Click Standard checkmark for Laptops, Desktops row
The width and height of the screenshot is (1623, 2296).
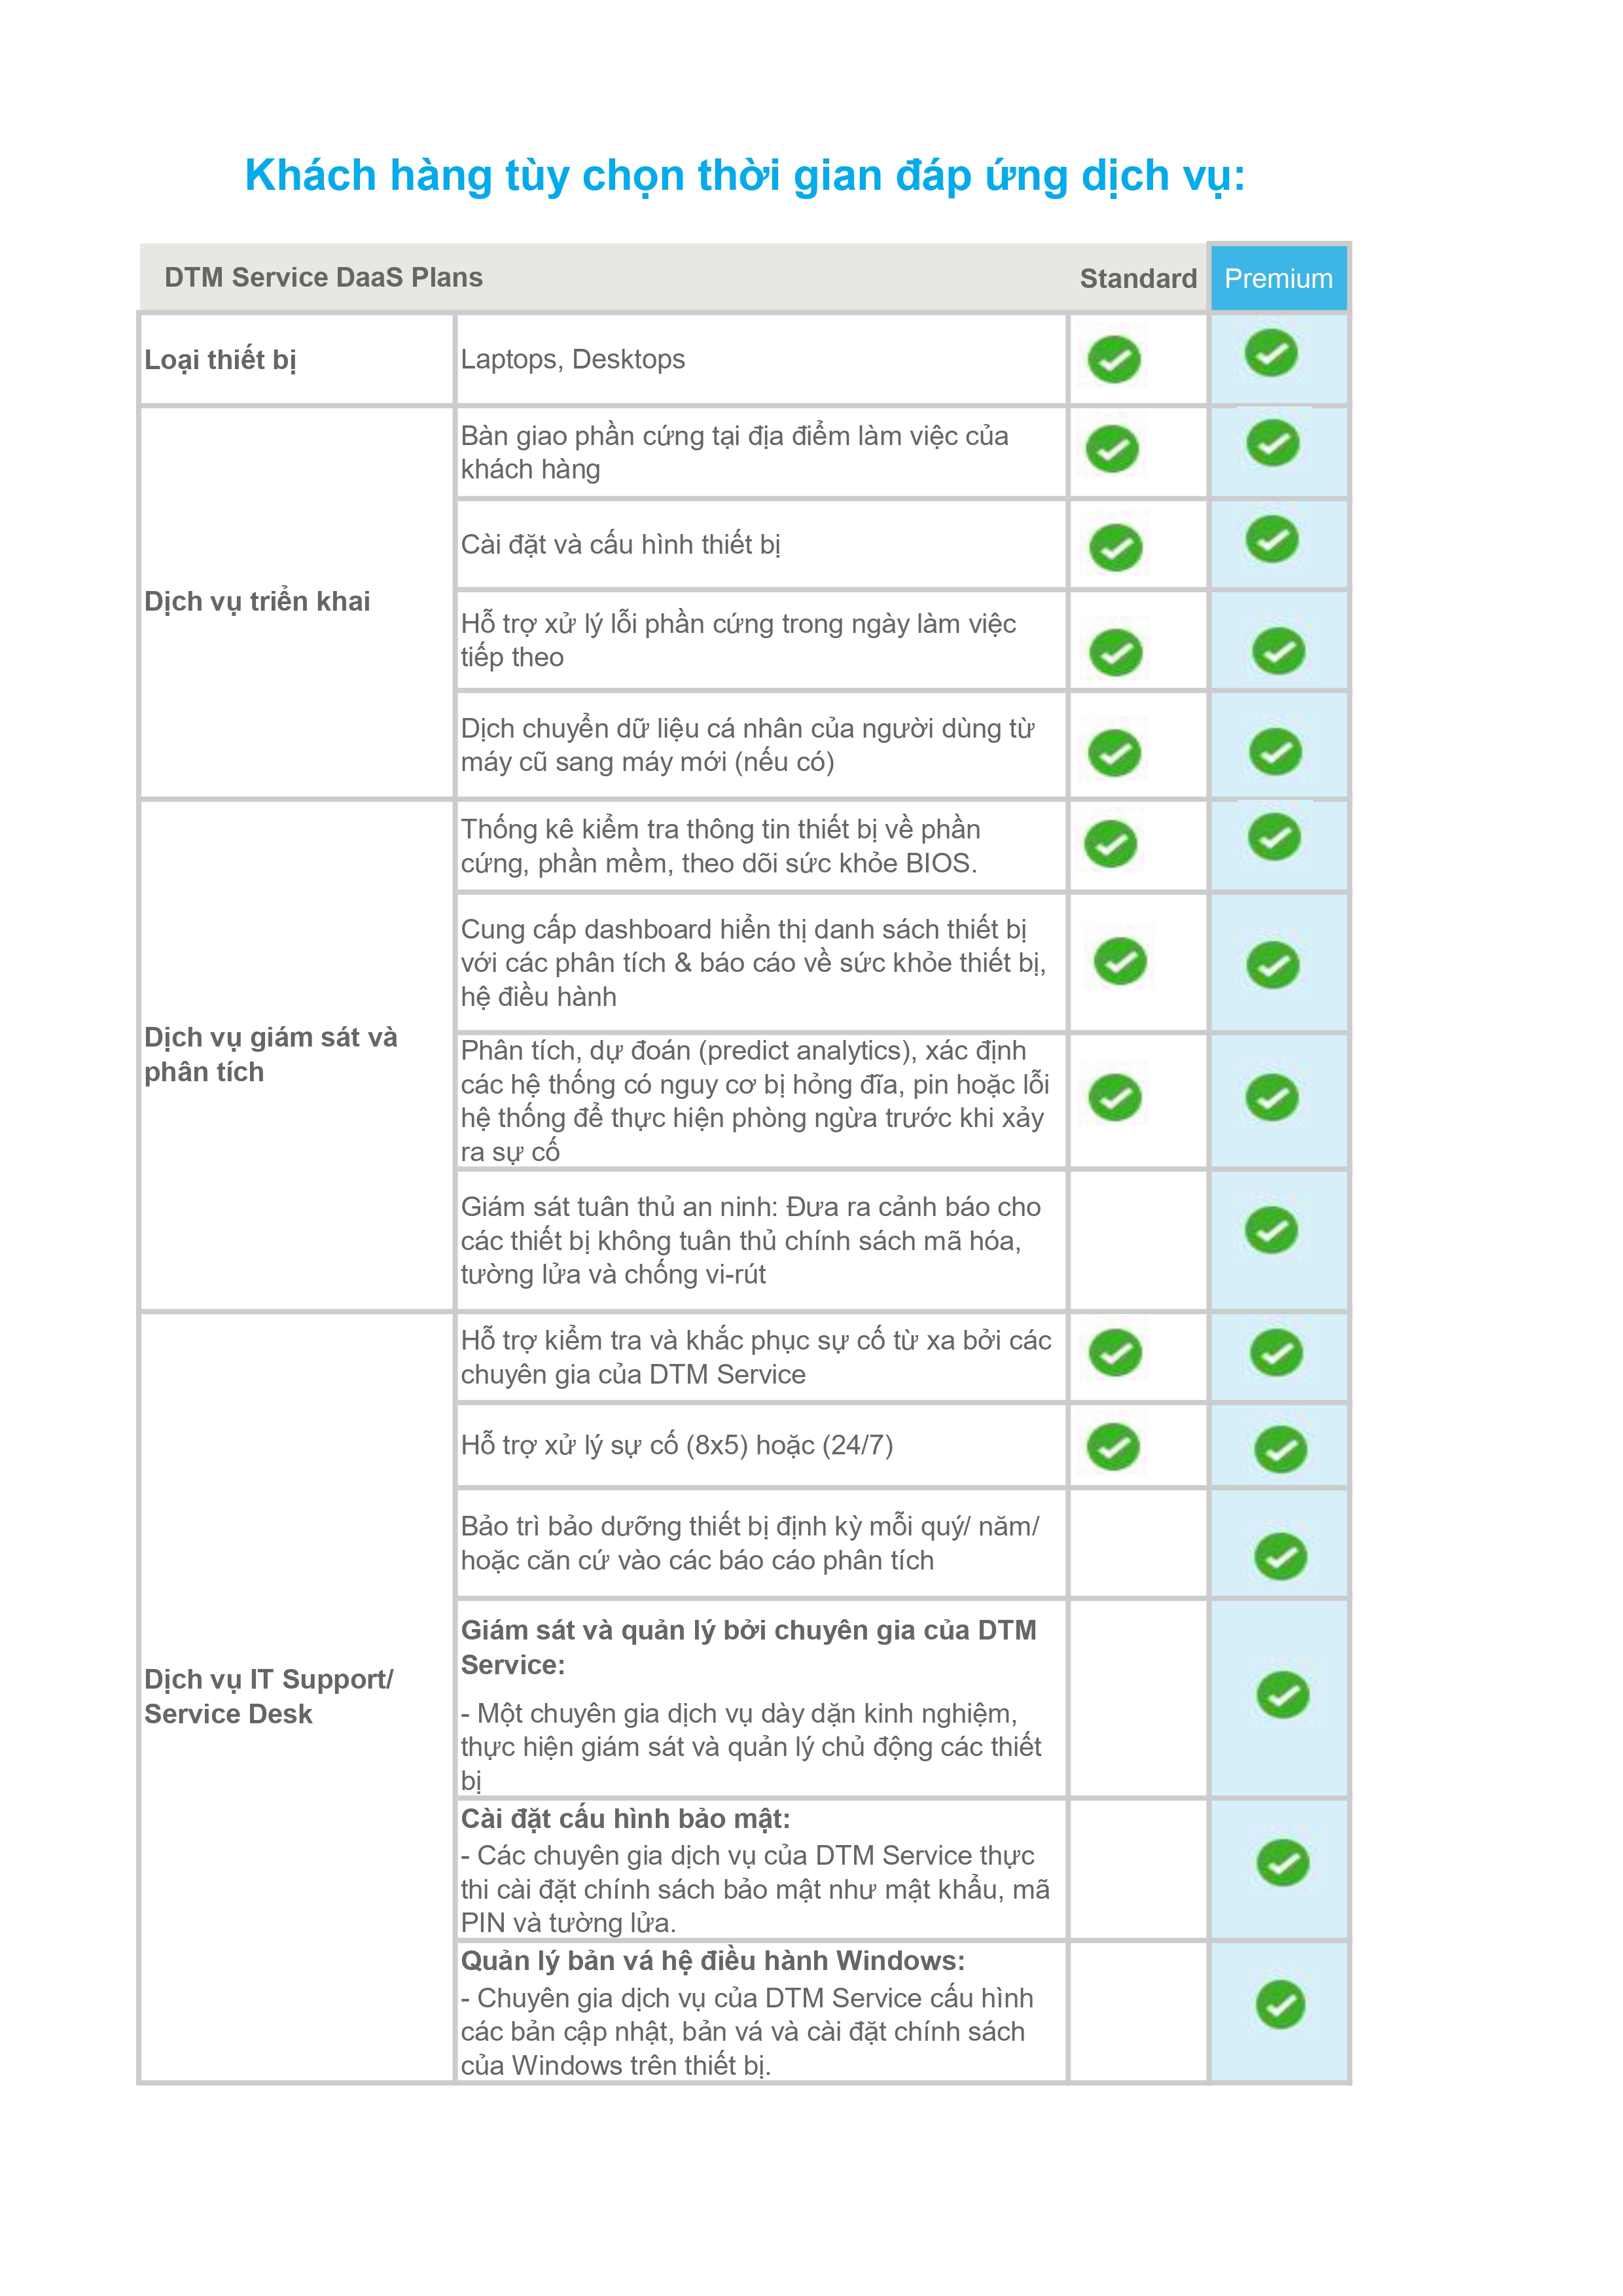click(1114, 360)
